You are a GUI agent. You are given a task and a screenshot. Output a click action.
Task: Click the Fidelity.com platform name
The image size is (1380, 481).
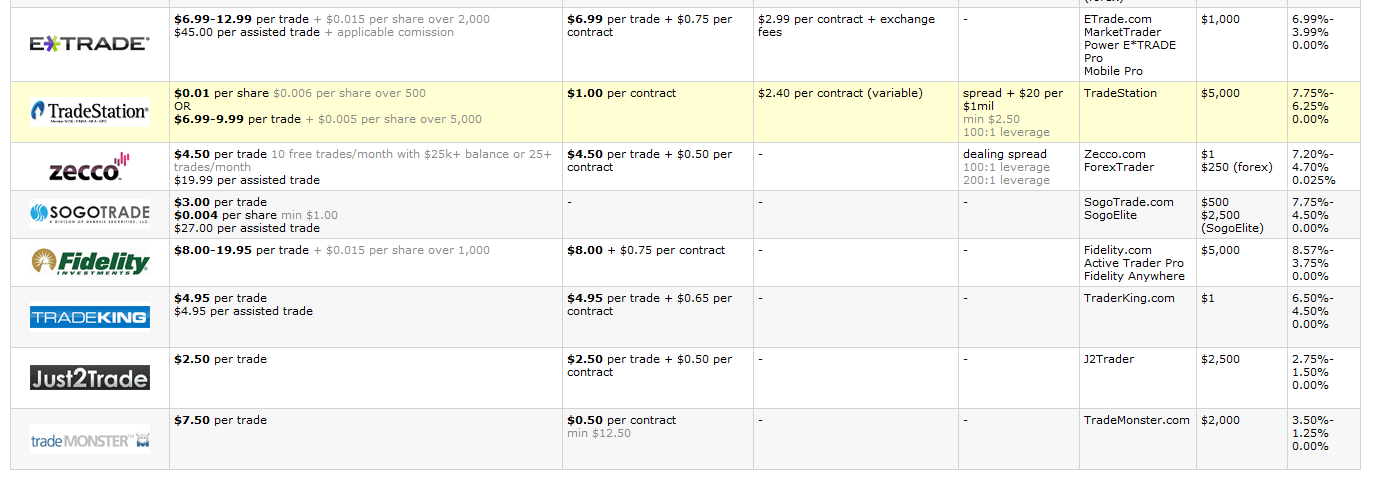click(x=1117, y=250)
